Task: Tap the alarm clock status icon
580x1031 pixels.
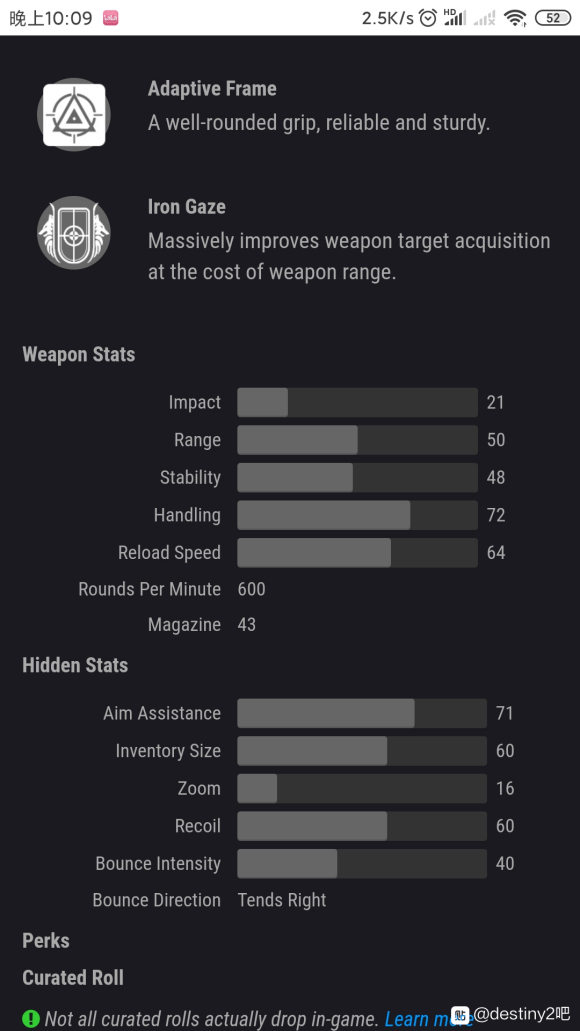Action: click(428, 18)
